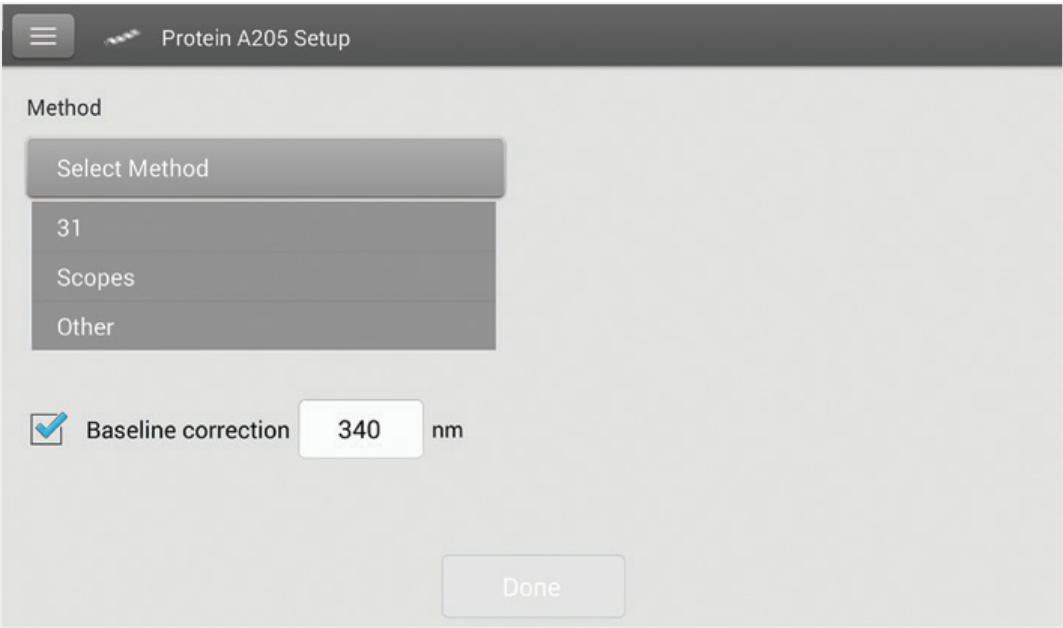The height and width of the screenshot is (628, 1063).
Task: Click the nm unit label
Action: (x=447, y=430)
